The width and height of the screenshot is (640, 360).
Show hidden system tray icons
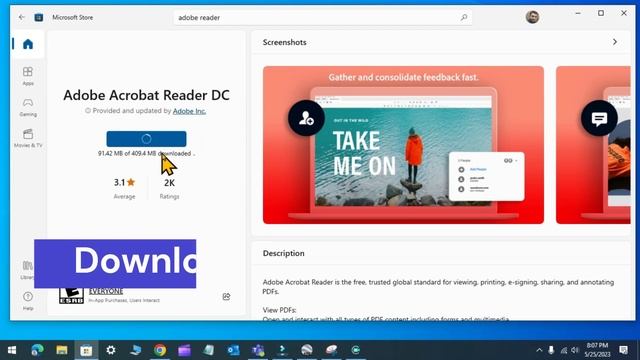[x=539, y=350]
